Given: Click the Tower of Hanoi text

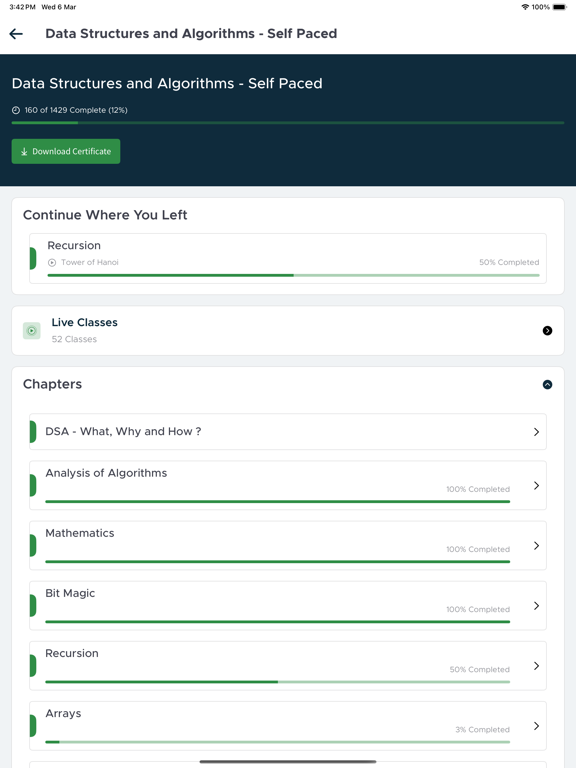Looking at the screenshot, I should pos(90,263).
